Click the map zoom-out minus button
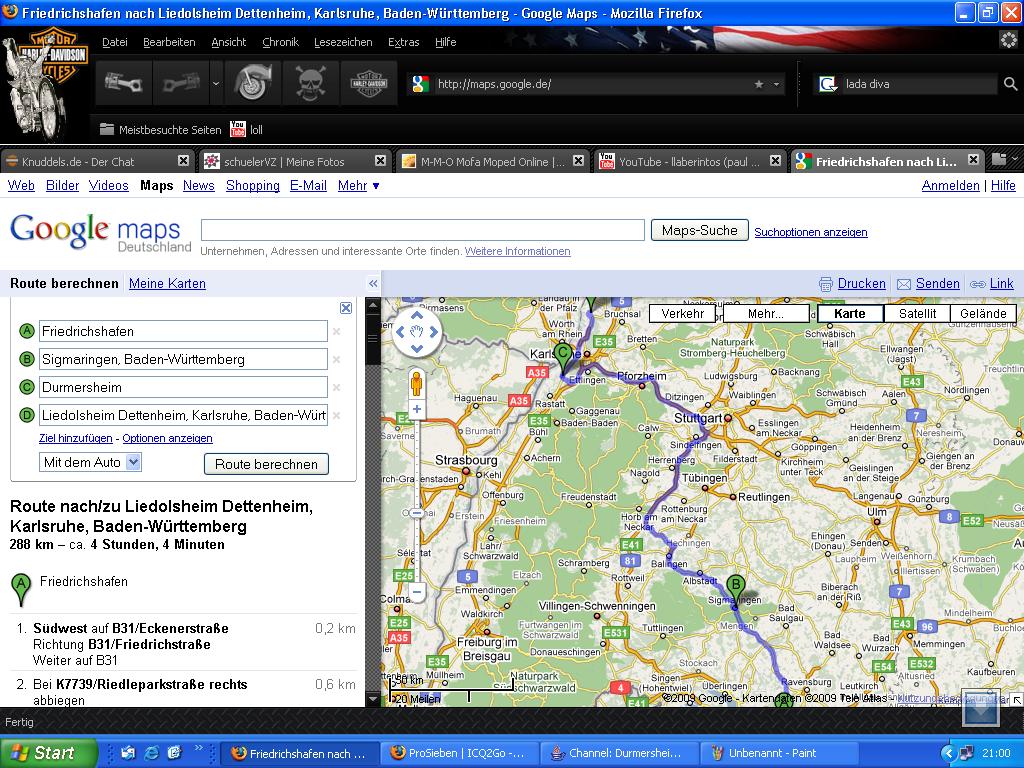Image resolution: width=1024 pixels, height=768 pixels. pyautogui.click(x=417, y=592)
